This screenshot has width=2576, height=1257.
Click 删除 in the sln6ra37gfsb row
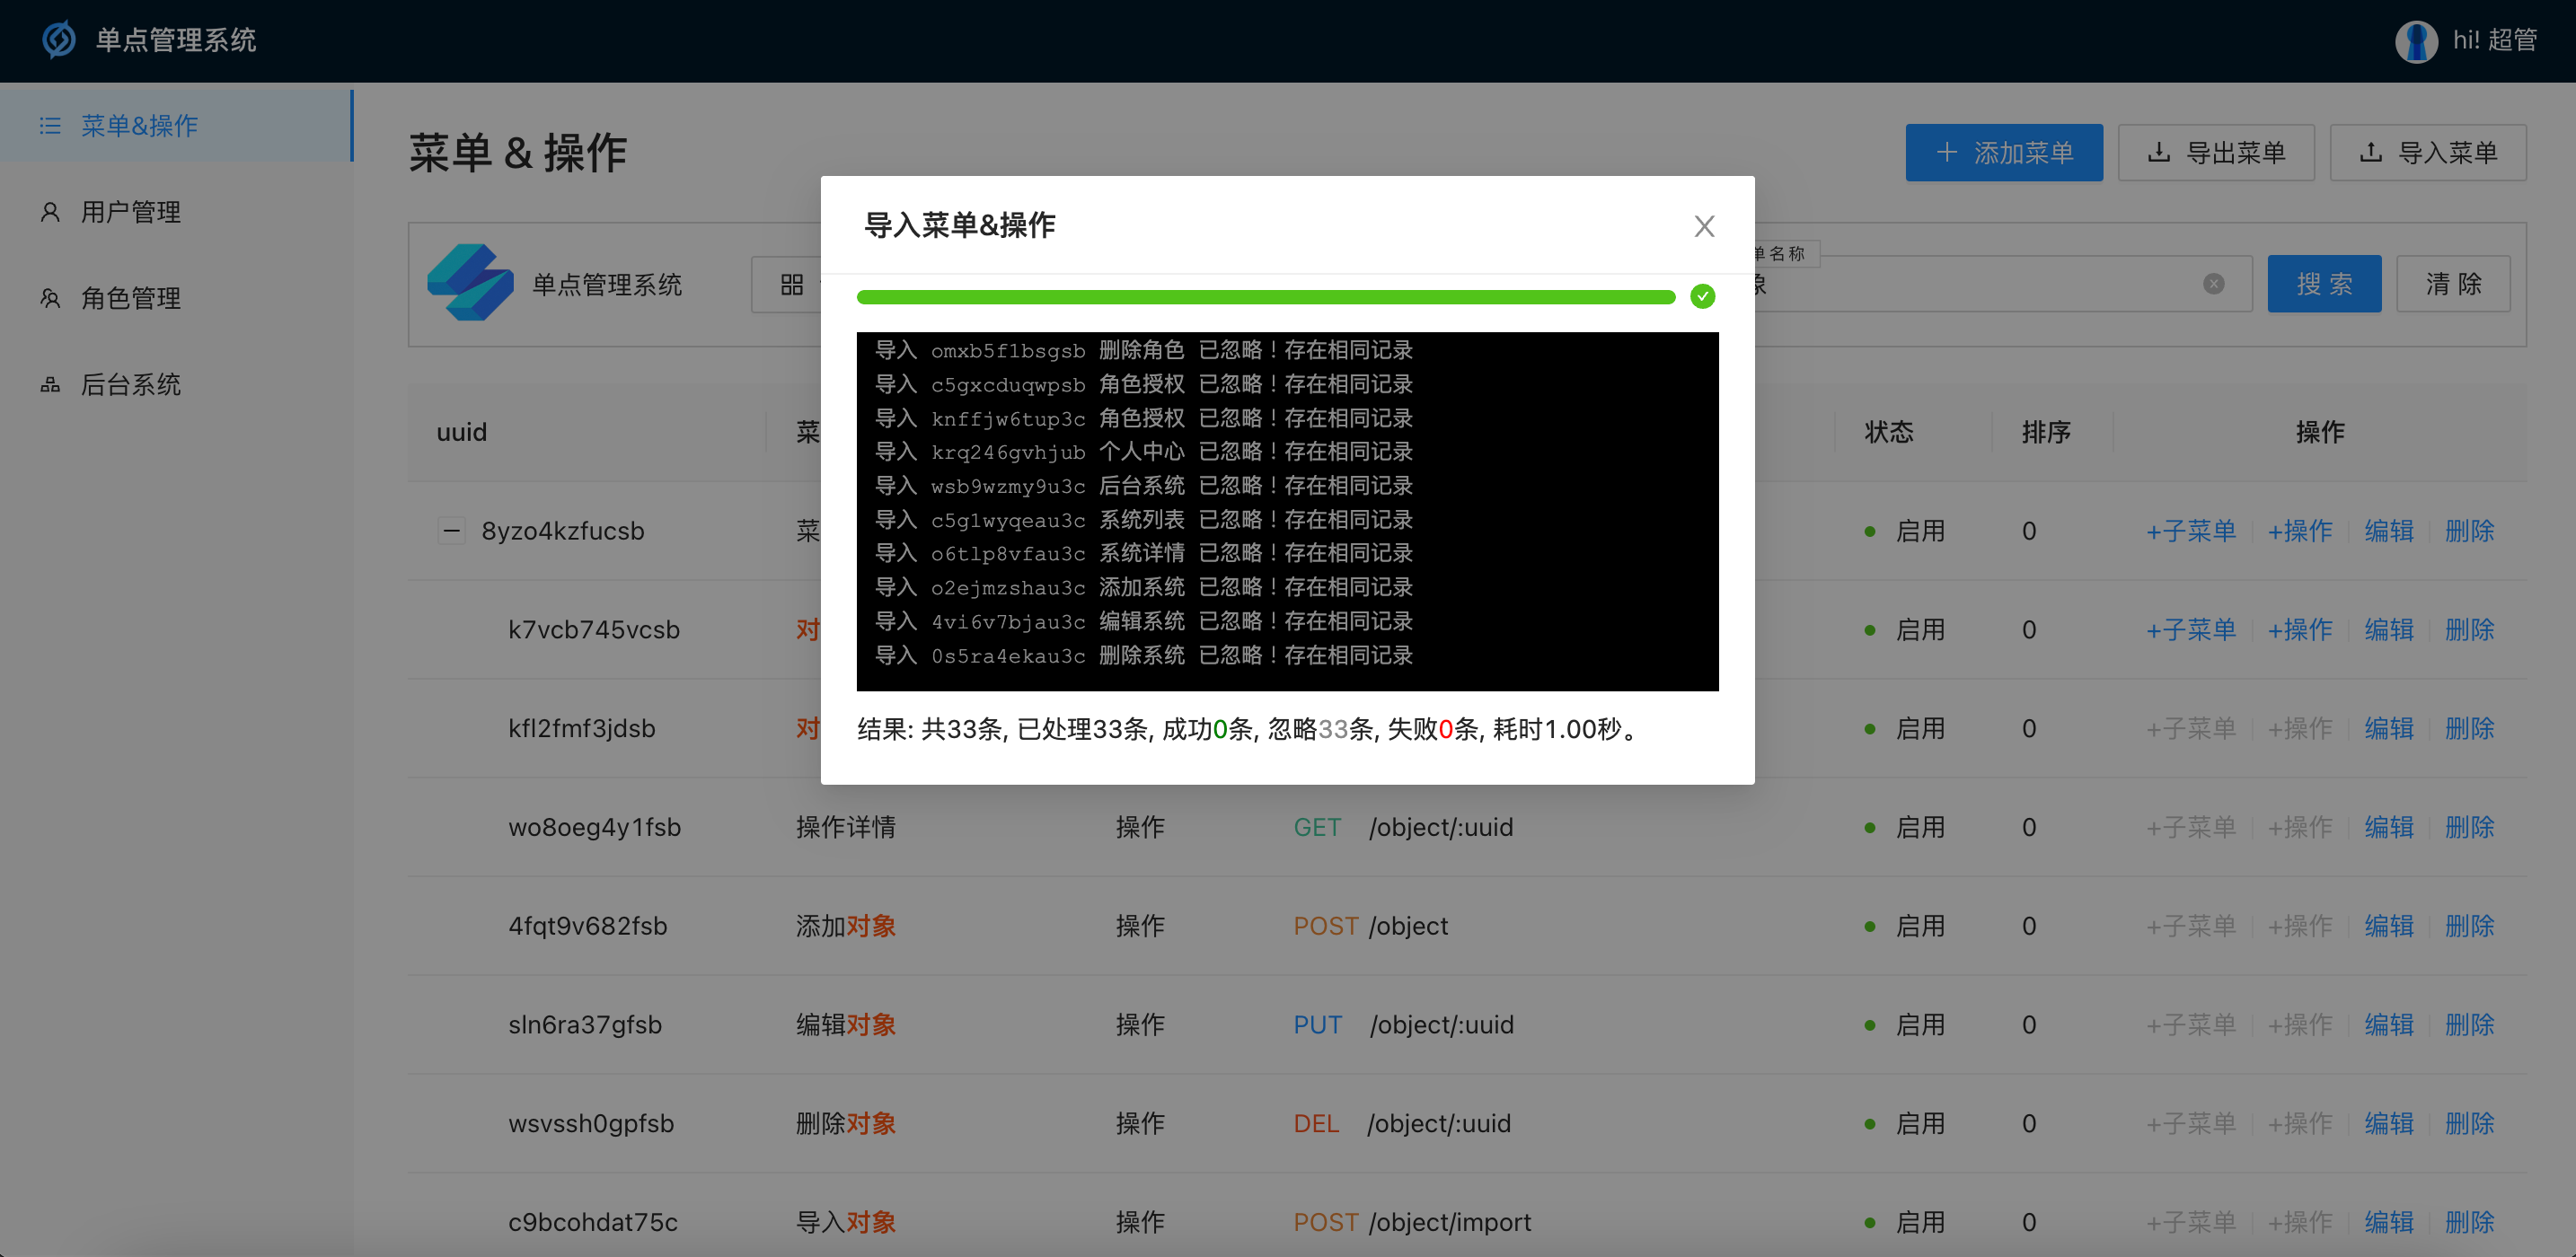pos(2469,1026)
